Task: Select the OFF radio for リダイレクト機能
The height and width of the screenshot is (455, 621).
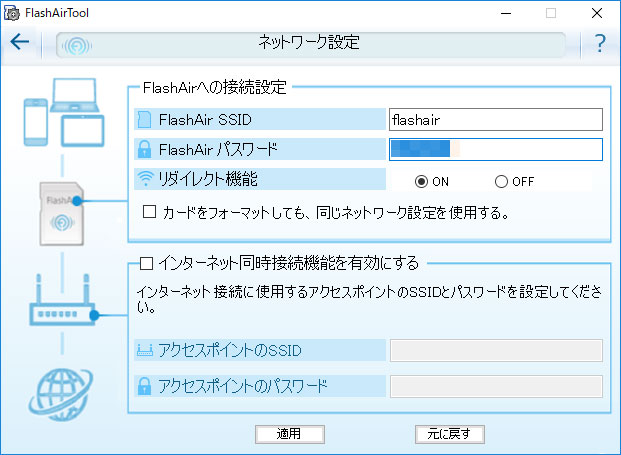Action: tap(501, 182)
